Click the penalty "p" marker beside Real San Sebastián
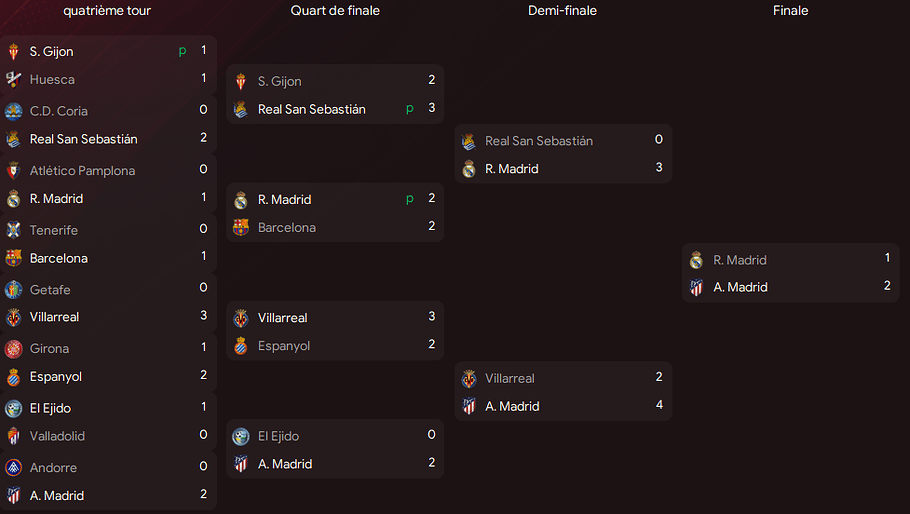The height and width of the screenshot is (514, 910). [x=410, y=109]
